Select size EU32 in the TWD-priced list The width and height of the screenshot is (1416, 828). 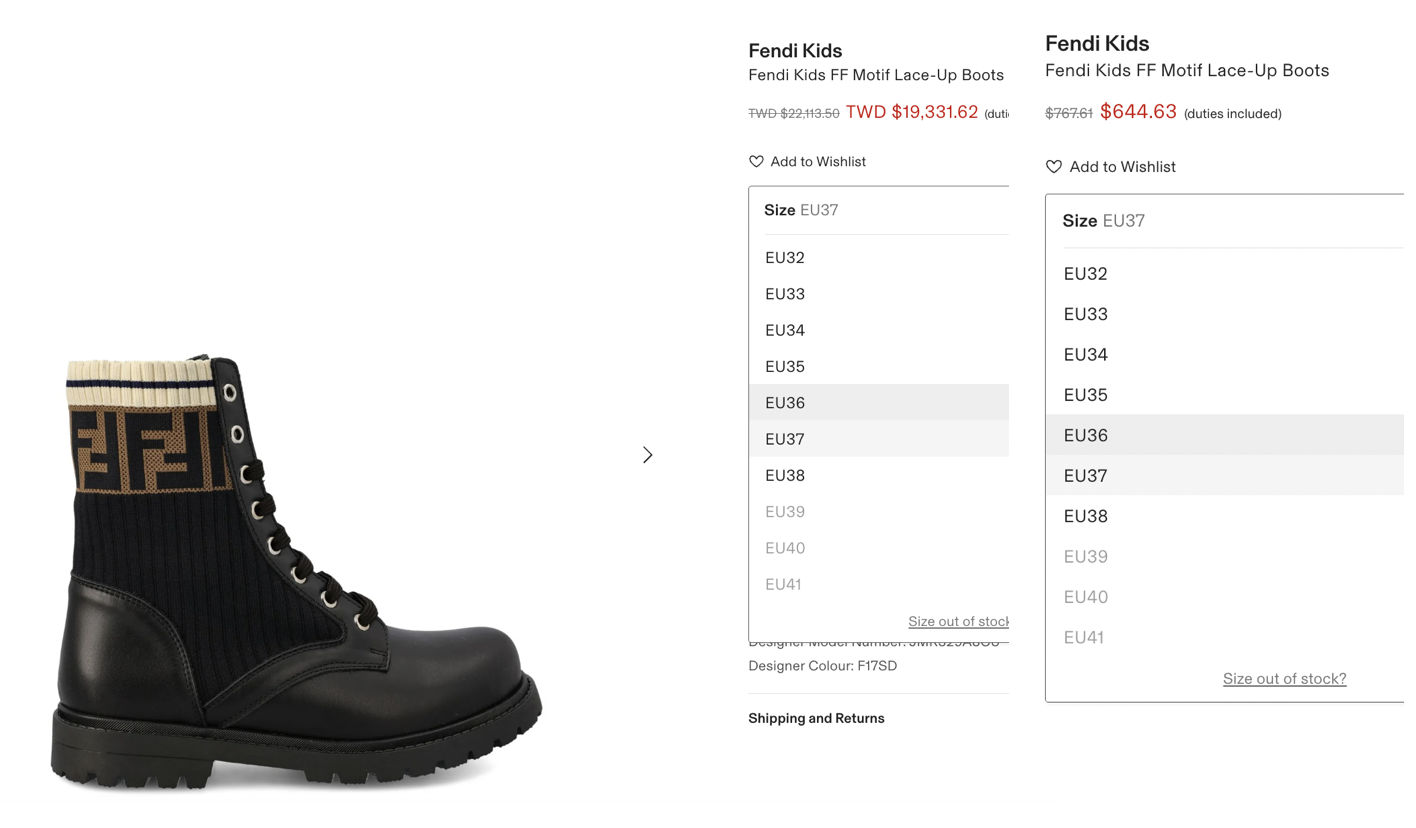[x=785, y=258]
